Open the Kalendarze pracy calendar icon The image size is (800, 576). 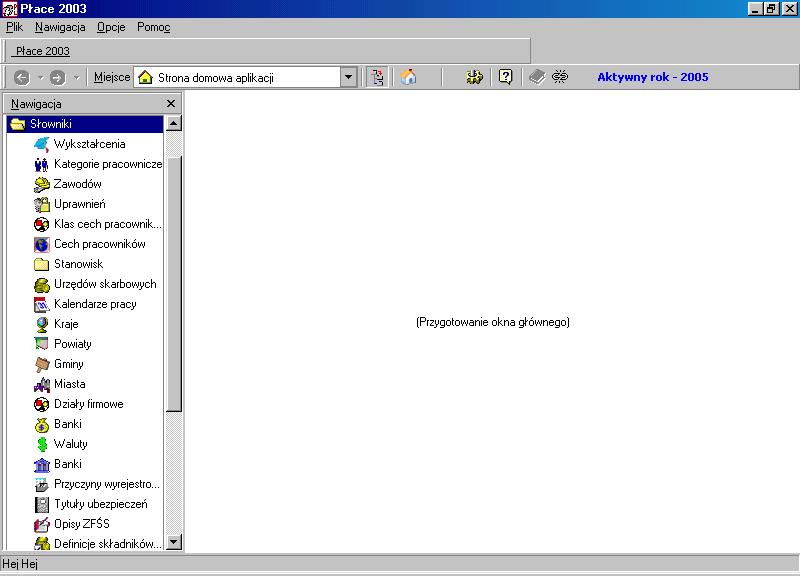click(42, 304)
